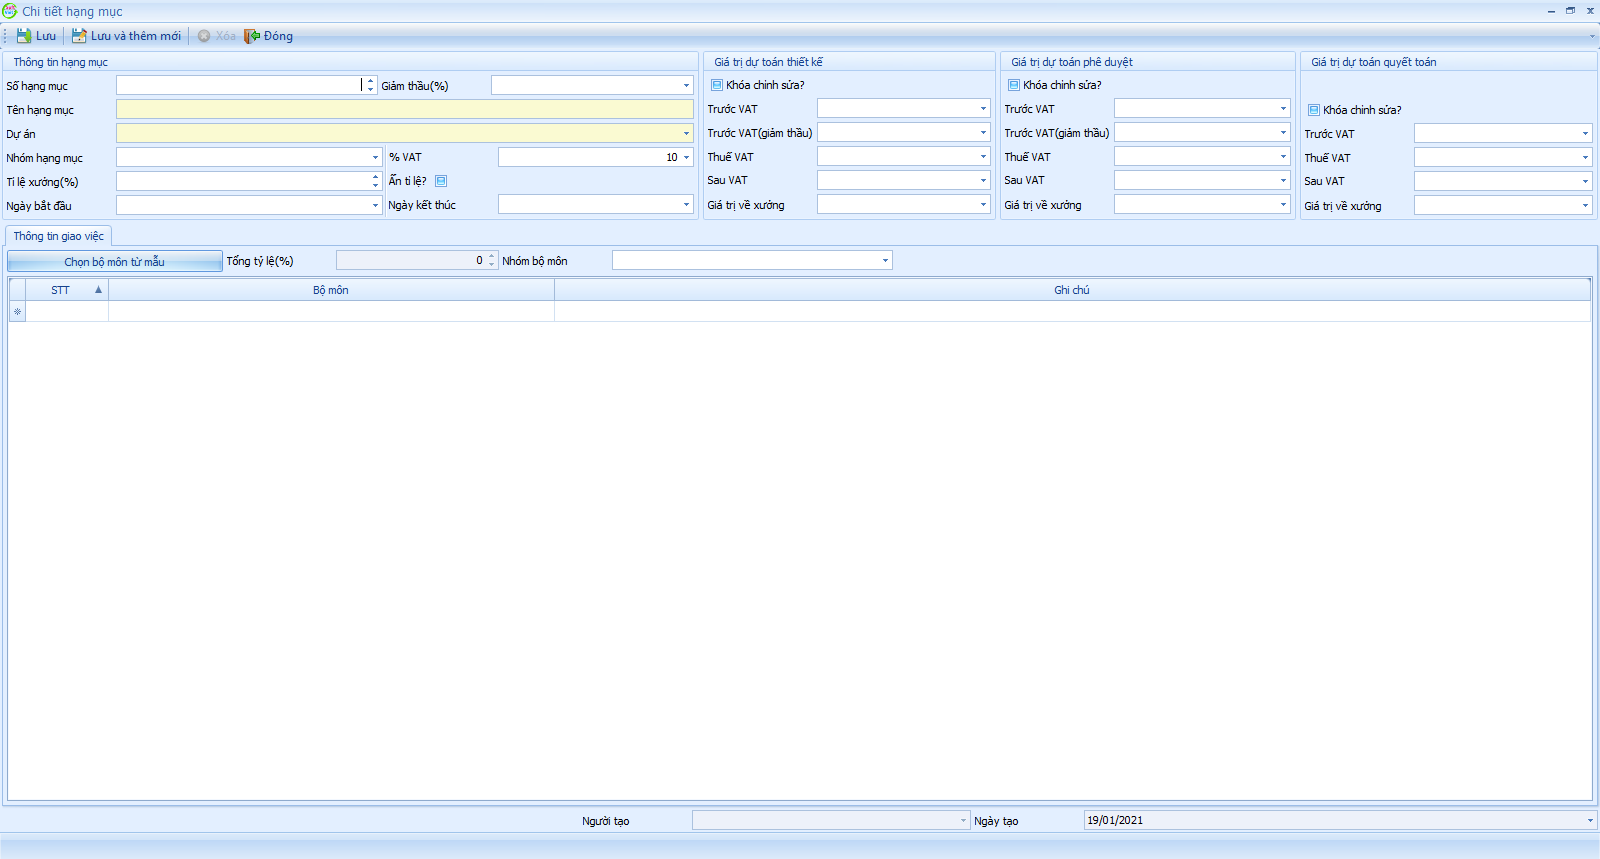Screen dimensions: 1600x859
Task: Open the Nhóm bộ môn dropdown
Action: point(885,261)
